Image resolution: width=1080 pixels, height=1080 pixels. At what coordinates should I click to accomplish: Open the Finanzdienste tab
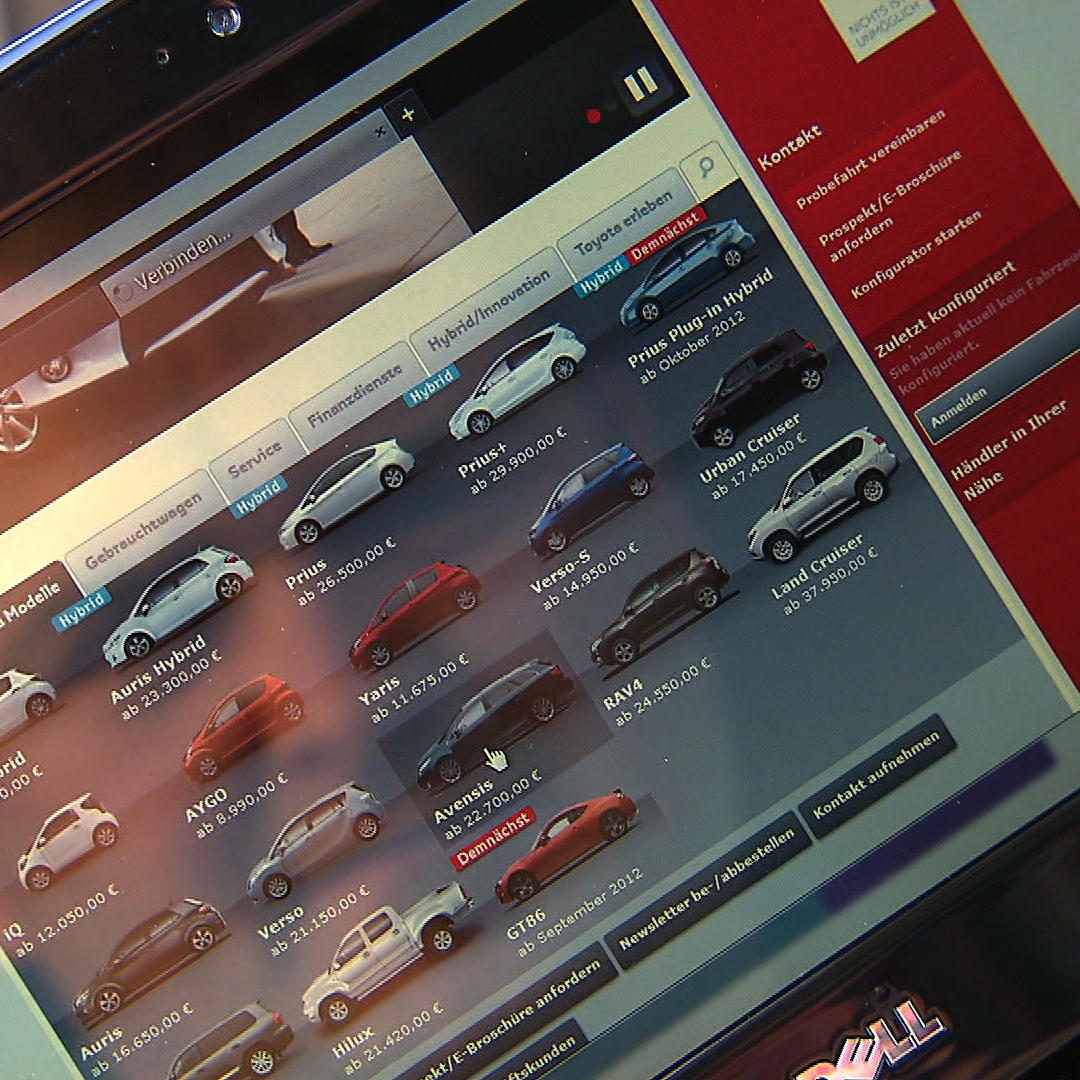coord(355,396)
